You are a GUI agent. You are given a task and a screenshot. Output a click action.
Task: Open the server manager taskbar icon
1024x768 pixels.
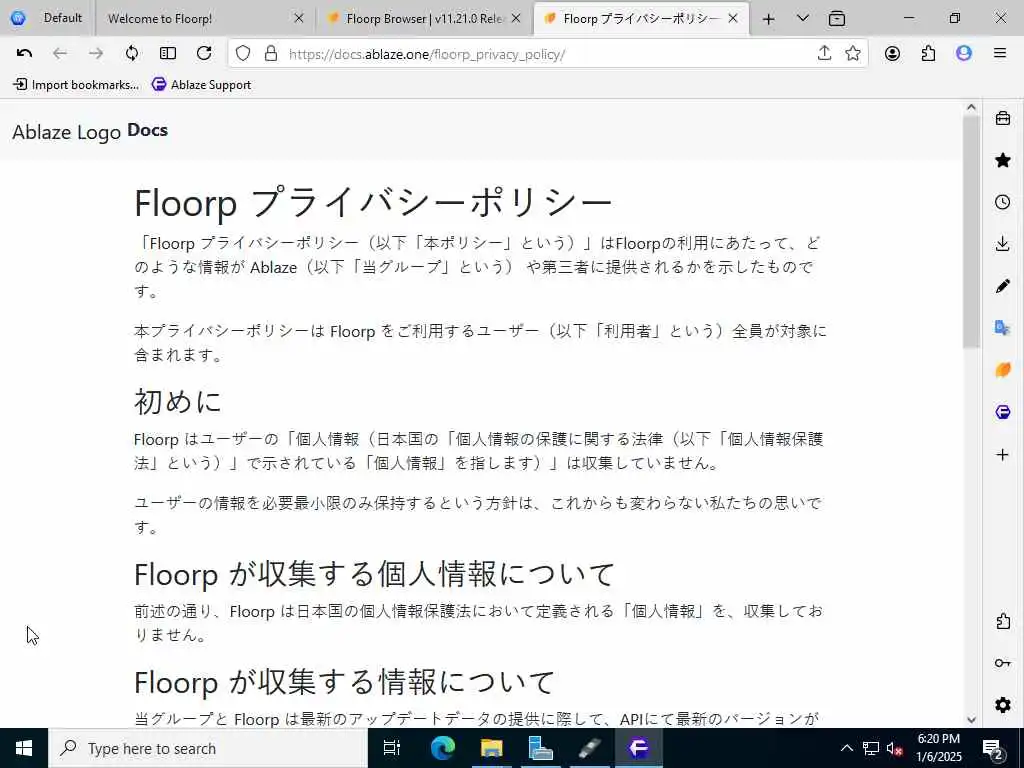click(x=540, y=748)
